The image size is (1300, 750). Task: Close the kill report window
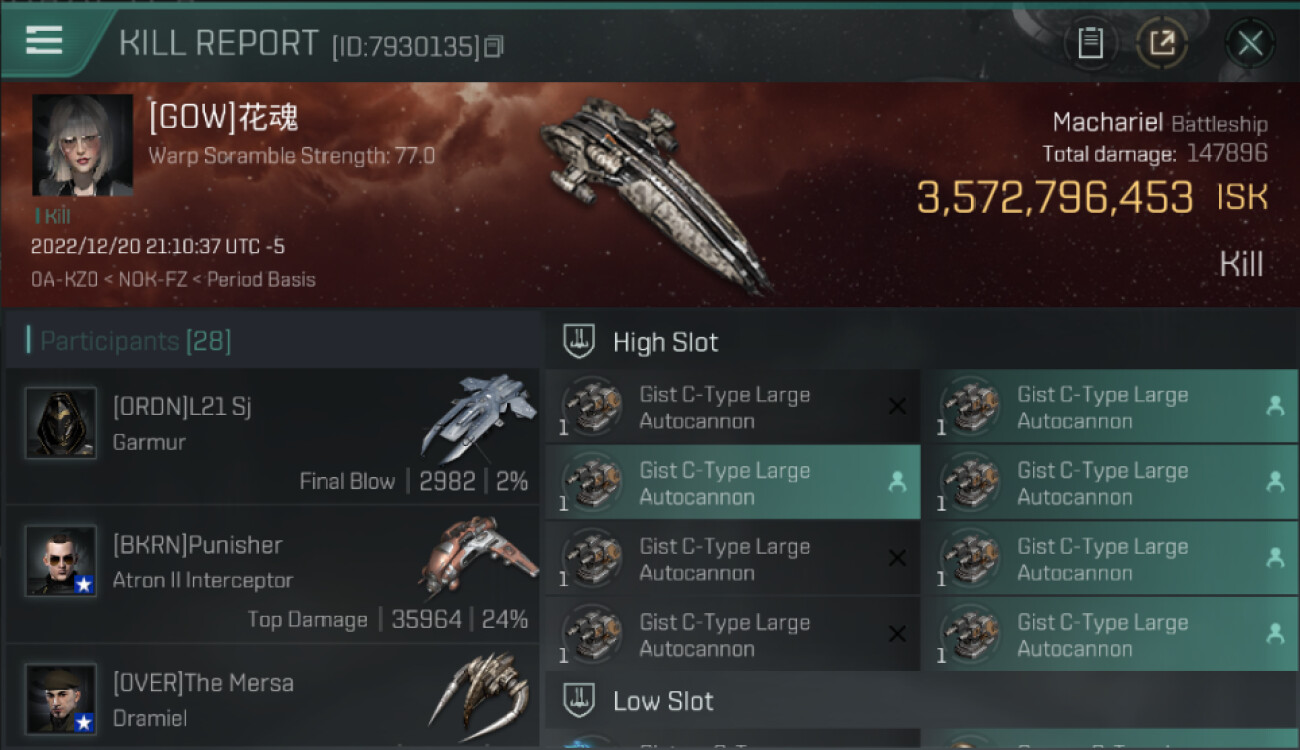pos(1249,43)
